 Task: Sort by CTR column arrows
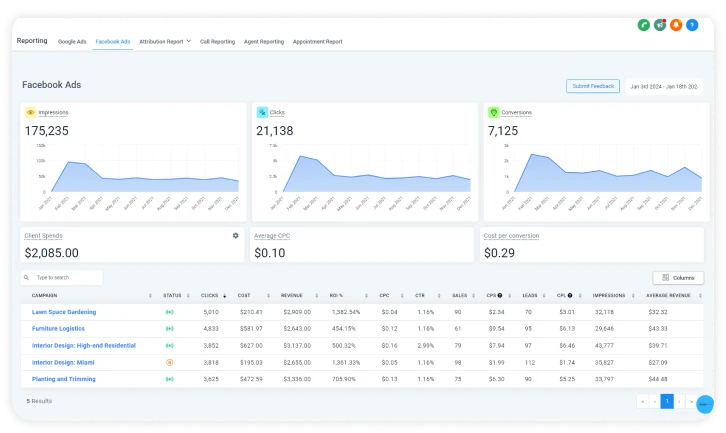click(x=439, y=295)
